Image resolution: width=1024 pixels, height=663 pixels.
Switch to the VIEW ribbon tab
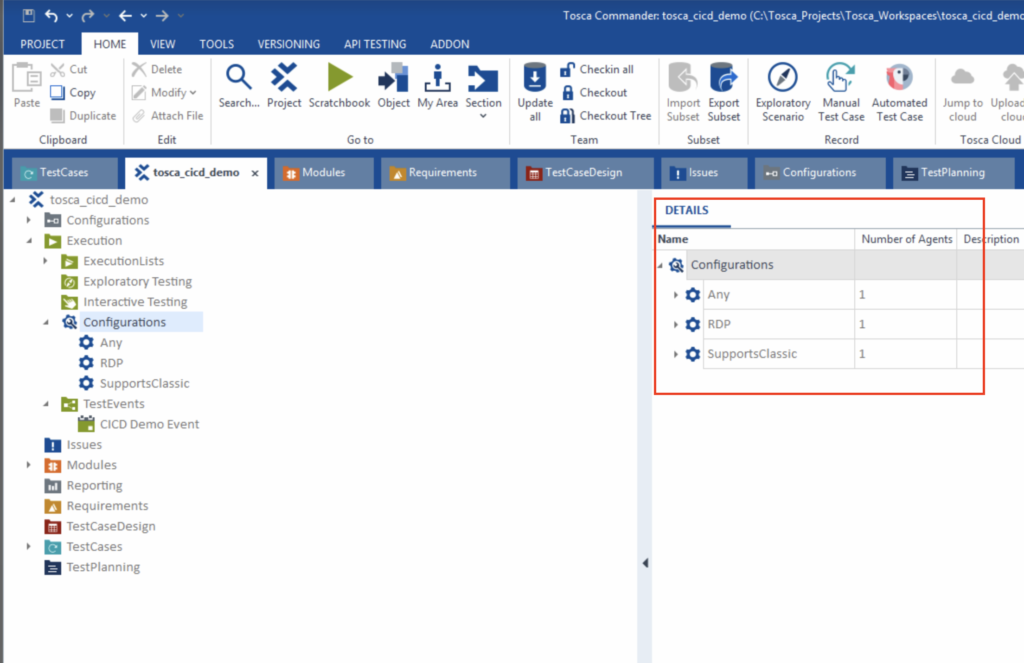click(163, 44)
